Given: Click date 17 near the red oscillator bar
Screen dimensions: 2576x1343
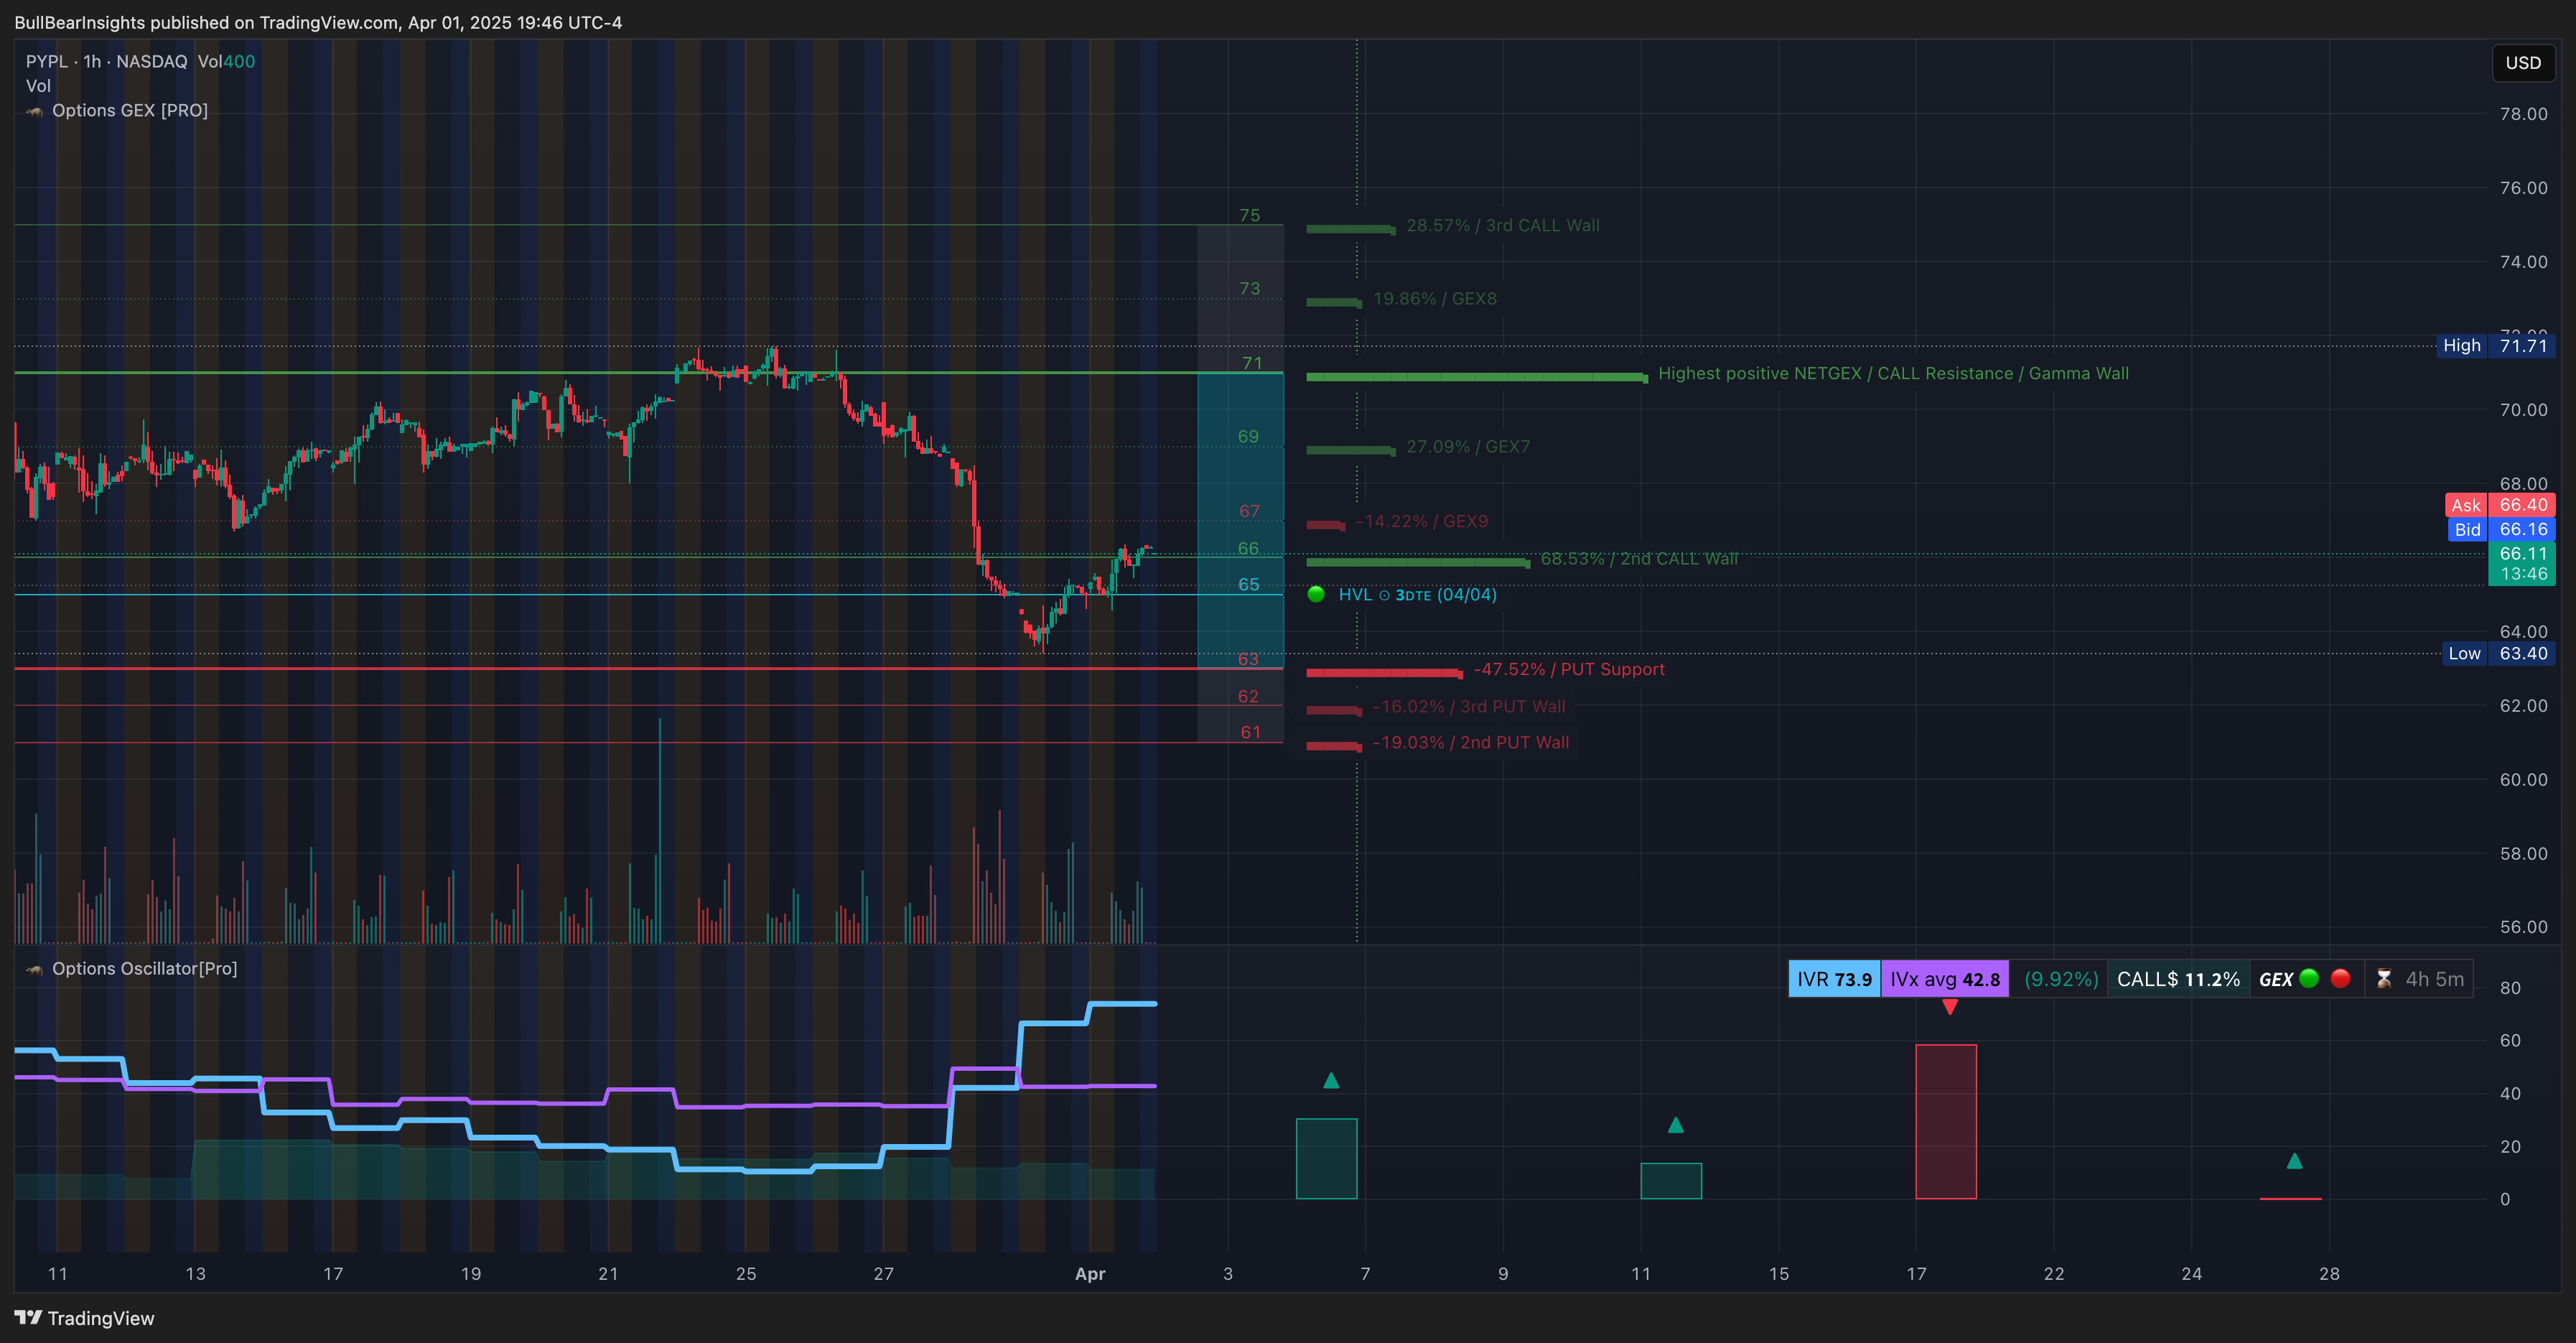Looking at the screenshot, I should (1916, 1273).
